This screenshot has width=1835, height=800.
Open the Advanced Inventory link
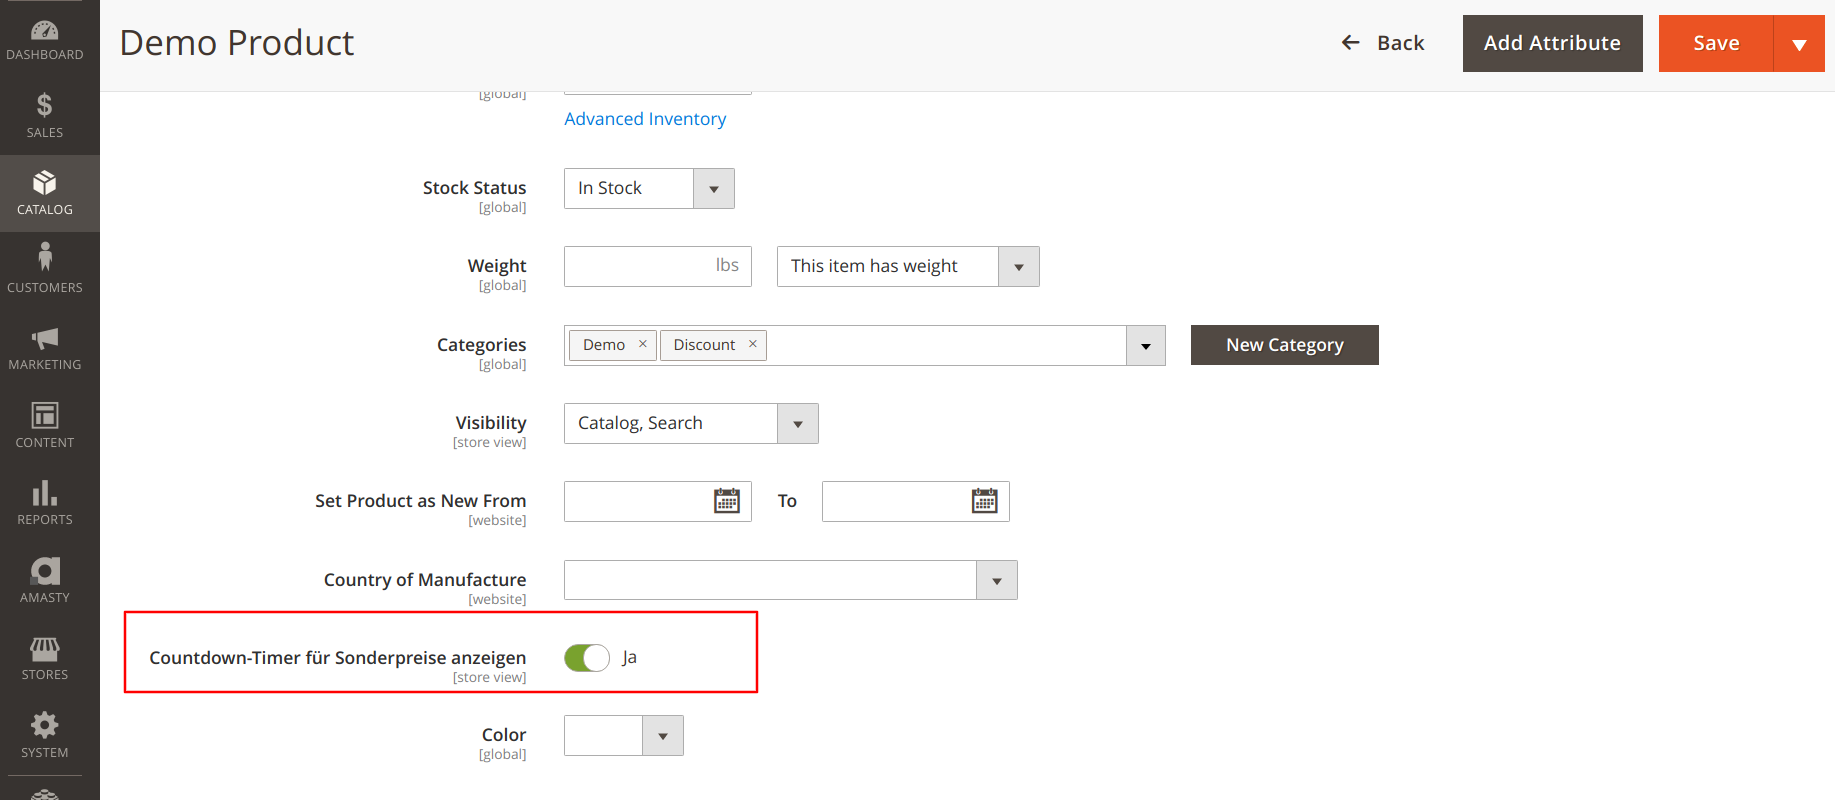click(645, 119)
